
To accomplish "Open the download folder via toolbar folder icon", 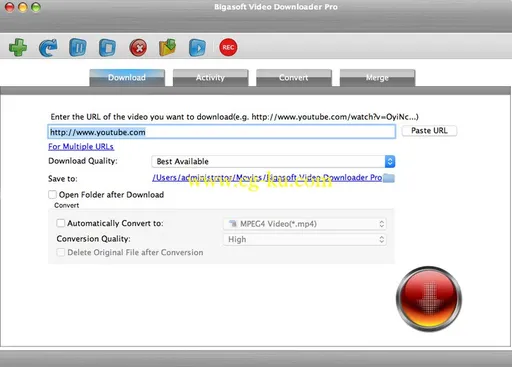I will pos(168,48).
